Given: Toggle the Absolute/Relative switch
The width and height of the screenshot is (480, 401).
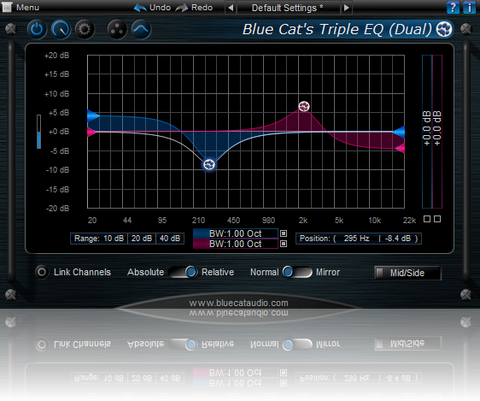Looking at the screenshot, I should tap(183, 272).
